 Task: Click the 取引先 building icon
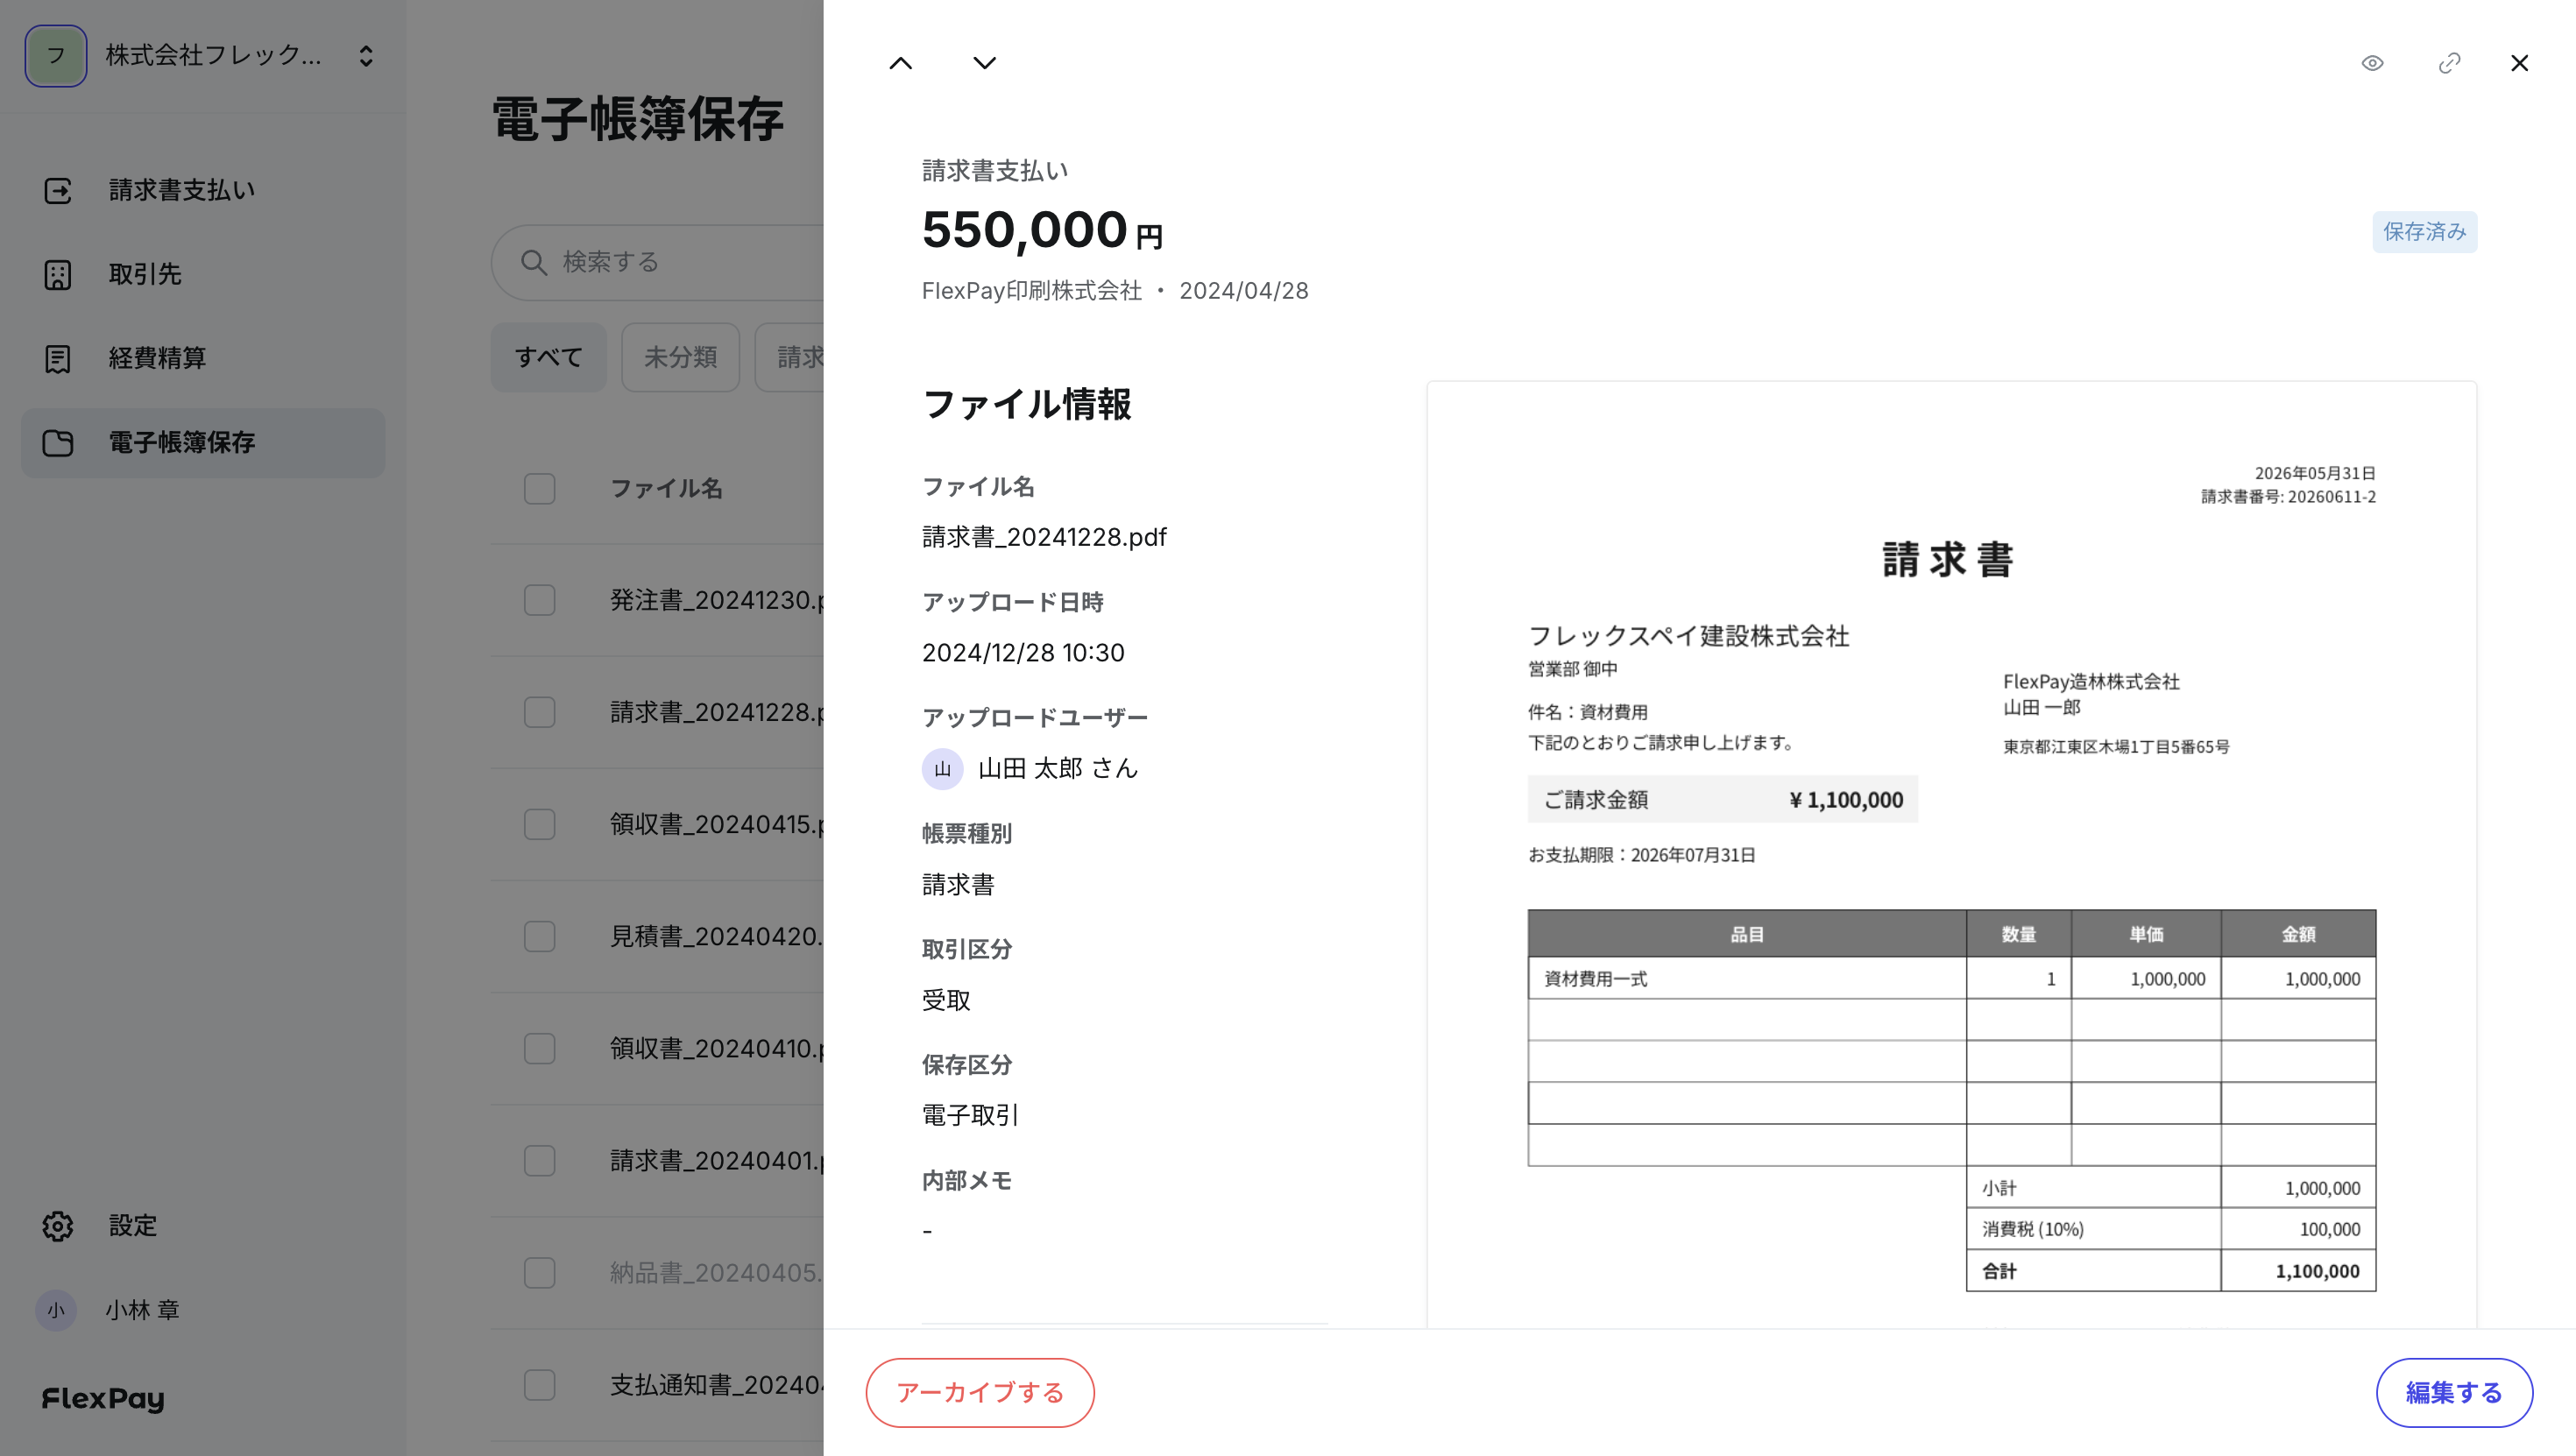click(x=58, y=274)
